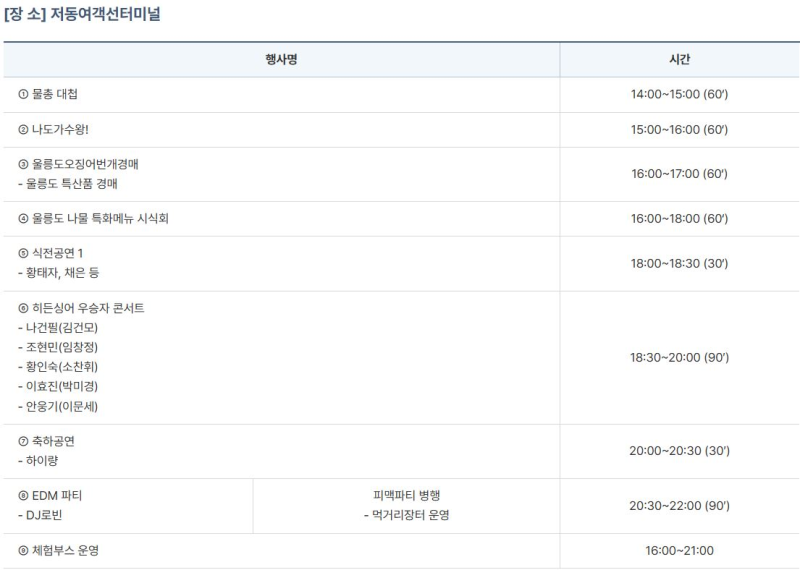
Task: Select 히든싱어 우승자 콘서트 title
Action: coord(87,308)
